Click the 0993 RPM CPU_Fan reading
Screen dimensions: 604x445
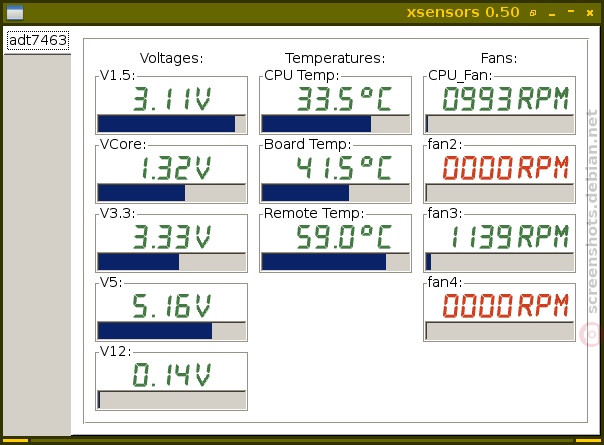(x=506, y=99)
